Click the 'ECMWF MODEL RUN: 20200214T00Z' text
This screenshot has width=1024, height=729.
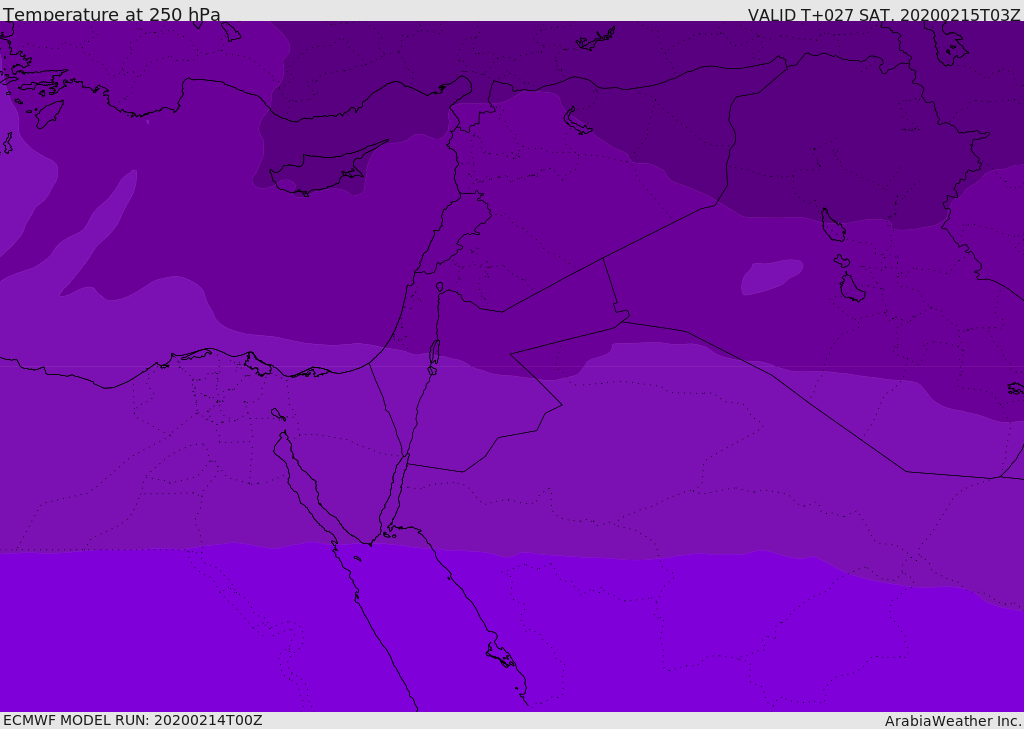(x=133, y=720)
